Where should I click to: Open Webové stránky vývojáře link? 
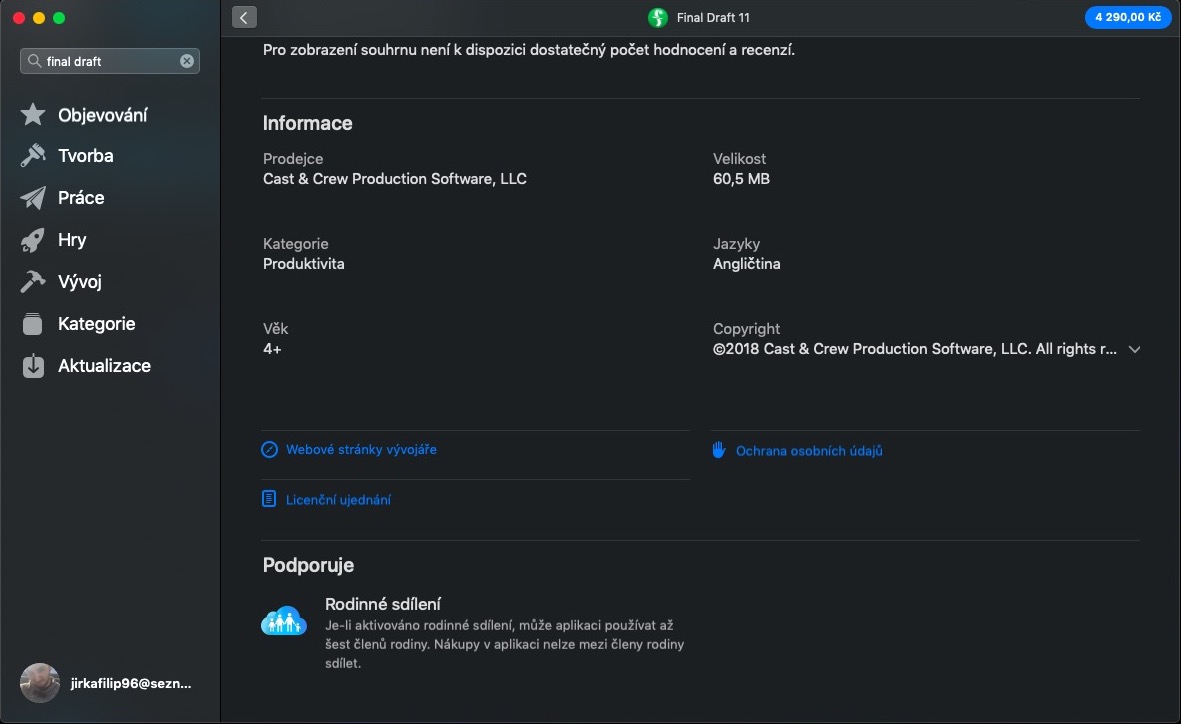(361, 449)
